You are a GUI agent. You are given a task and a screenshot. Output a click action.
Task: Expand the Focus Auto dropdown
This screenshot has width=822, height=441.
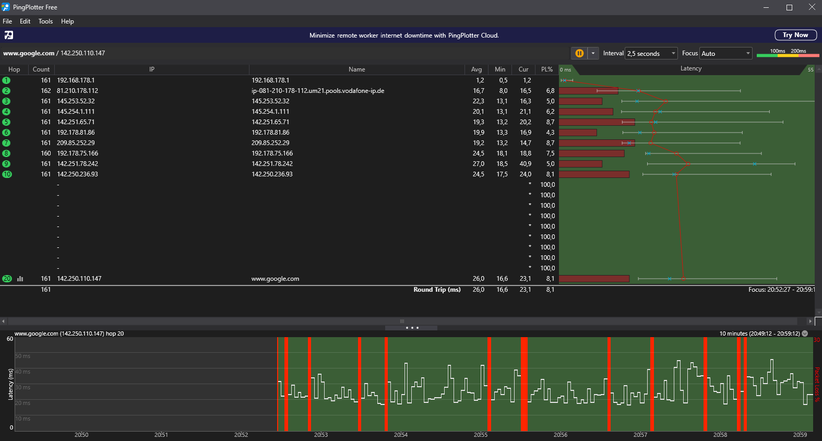(x=725, y=53)
